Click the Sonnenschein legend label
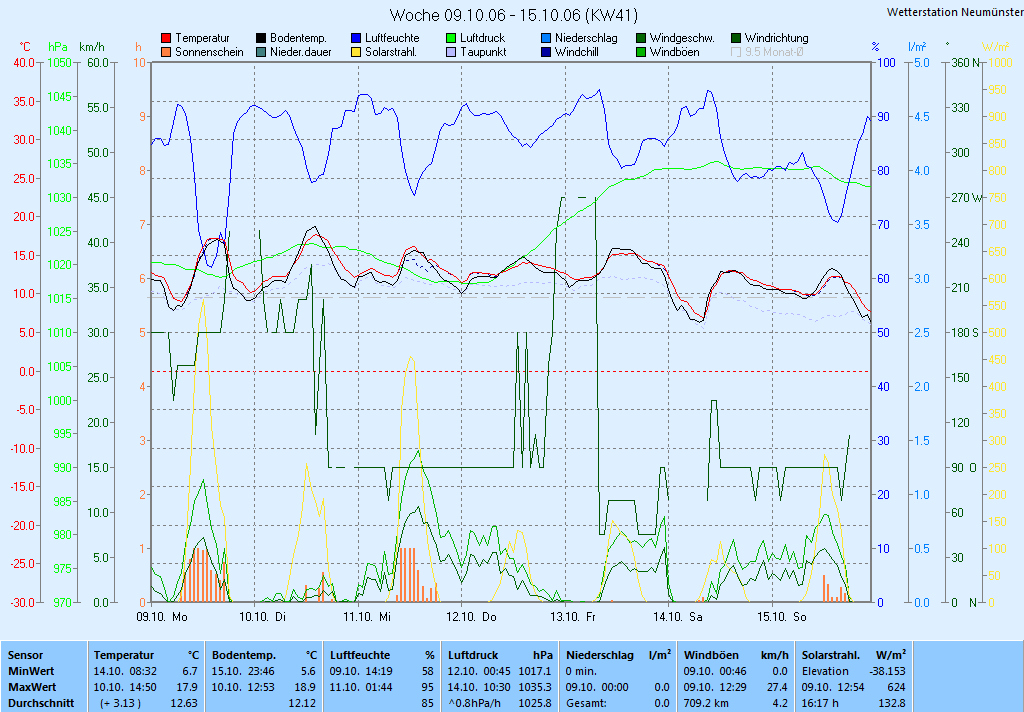 coord(209,52)
